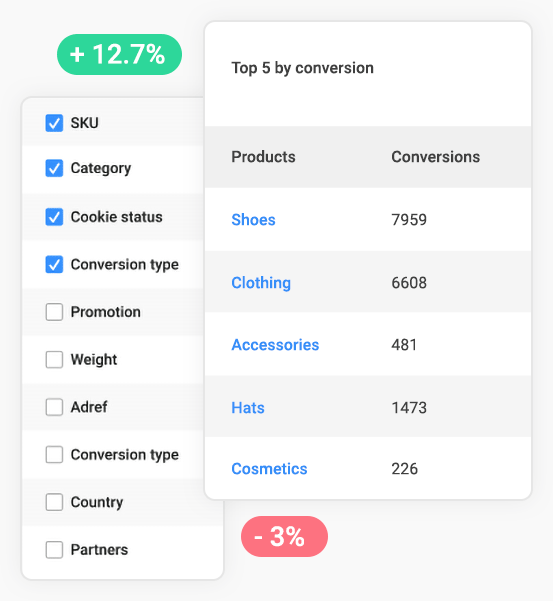
Task: Open the Clothing product link
Action: pos(261,283)
